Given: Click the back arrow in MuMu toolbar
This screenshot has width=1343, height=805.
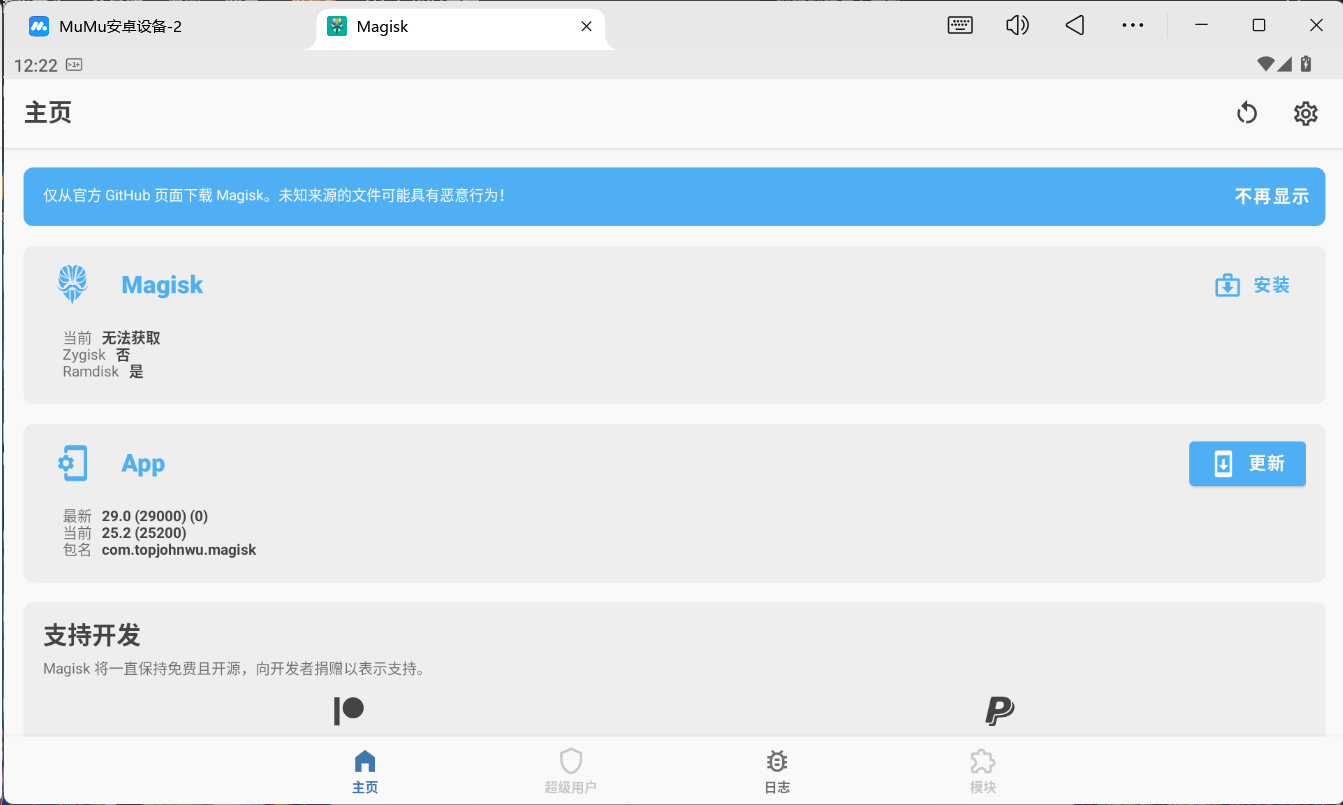Looking at the screenshot, I should [x=1074, y=25].
